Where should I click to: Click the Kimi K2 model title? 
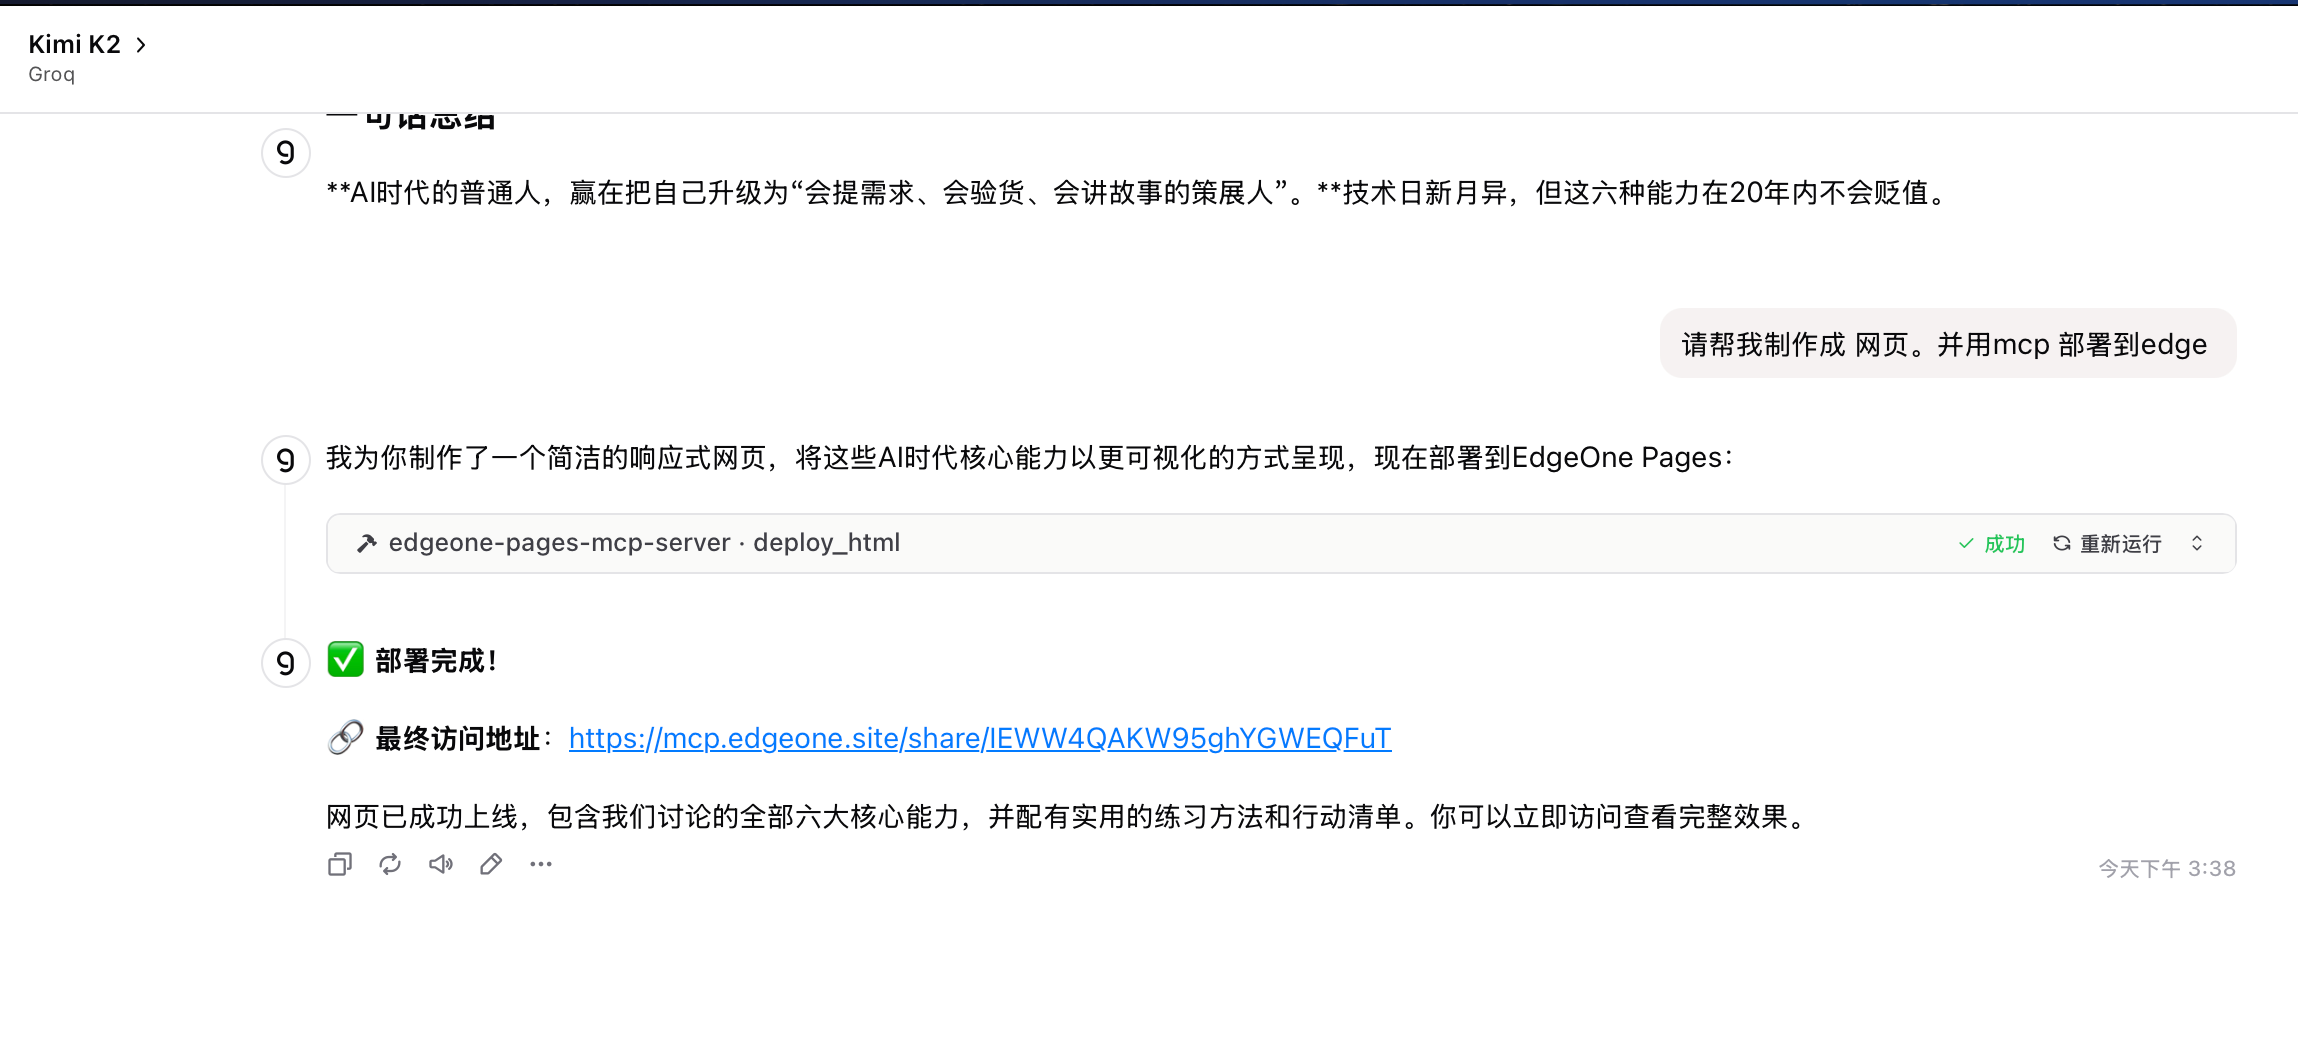[75, 44]
